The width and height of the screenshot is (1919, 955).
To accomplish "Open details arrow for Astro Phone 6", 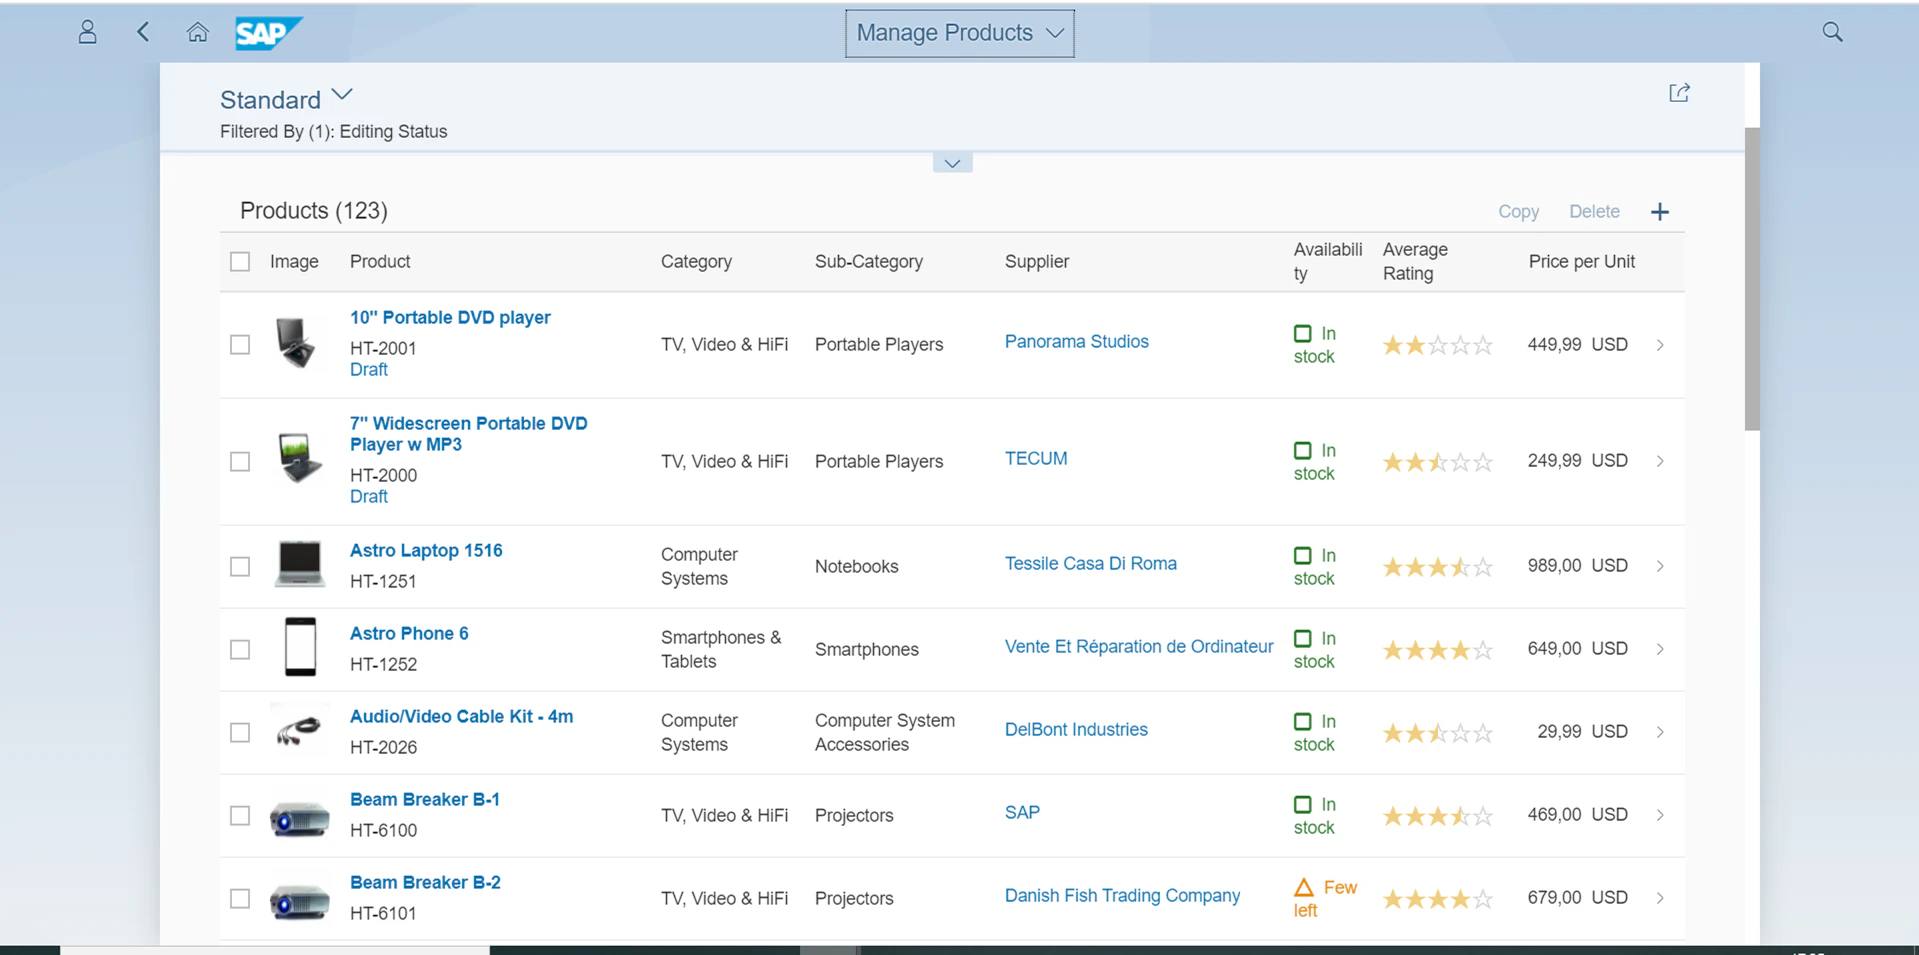I will point(1660,649).
